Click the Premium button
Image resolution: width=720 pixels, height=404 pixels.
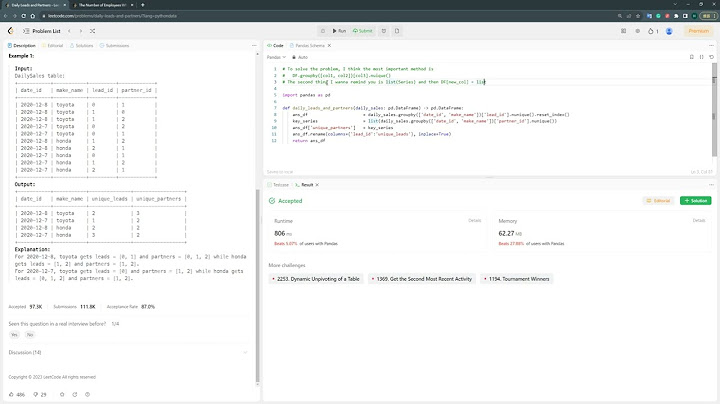coord(698,31)
